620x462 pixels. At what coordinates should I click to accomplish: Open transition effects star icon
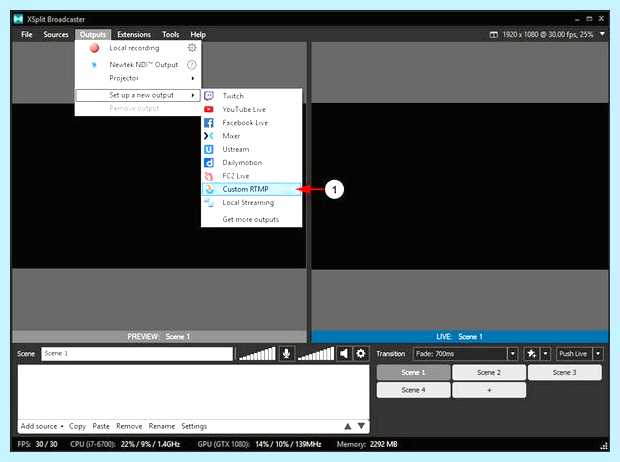pyautogui.click(x=531, y=354)
